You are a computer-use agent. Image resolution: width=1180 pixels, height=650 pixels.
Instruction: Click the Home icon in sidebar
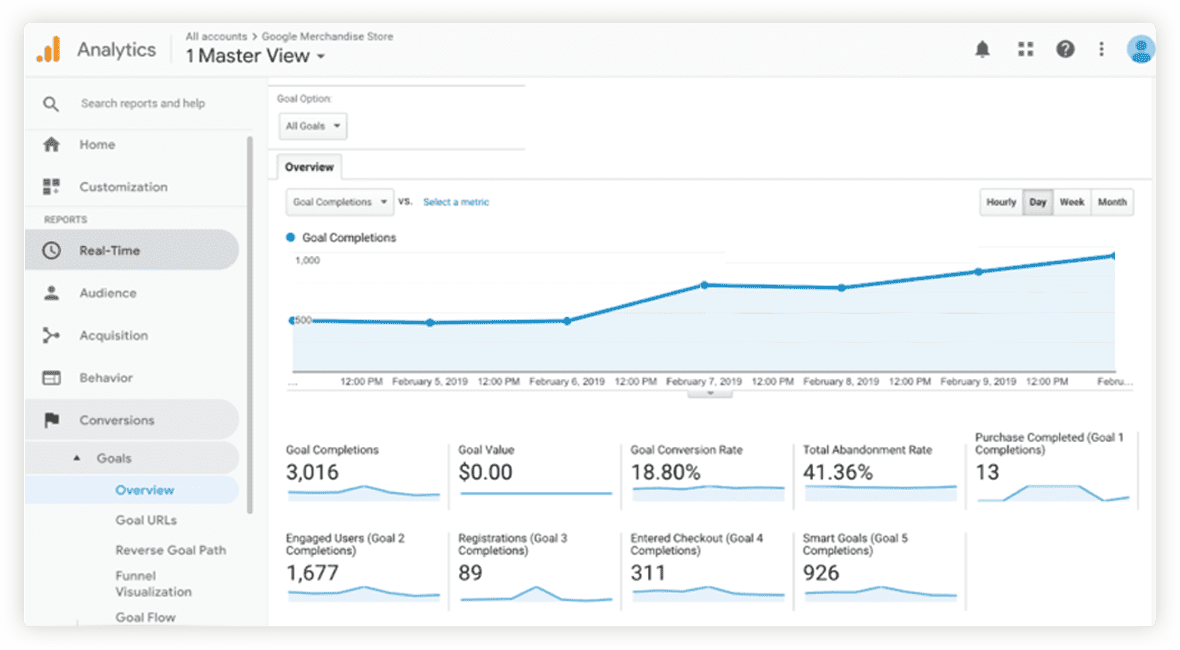51,145
